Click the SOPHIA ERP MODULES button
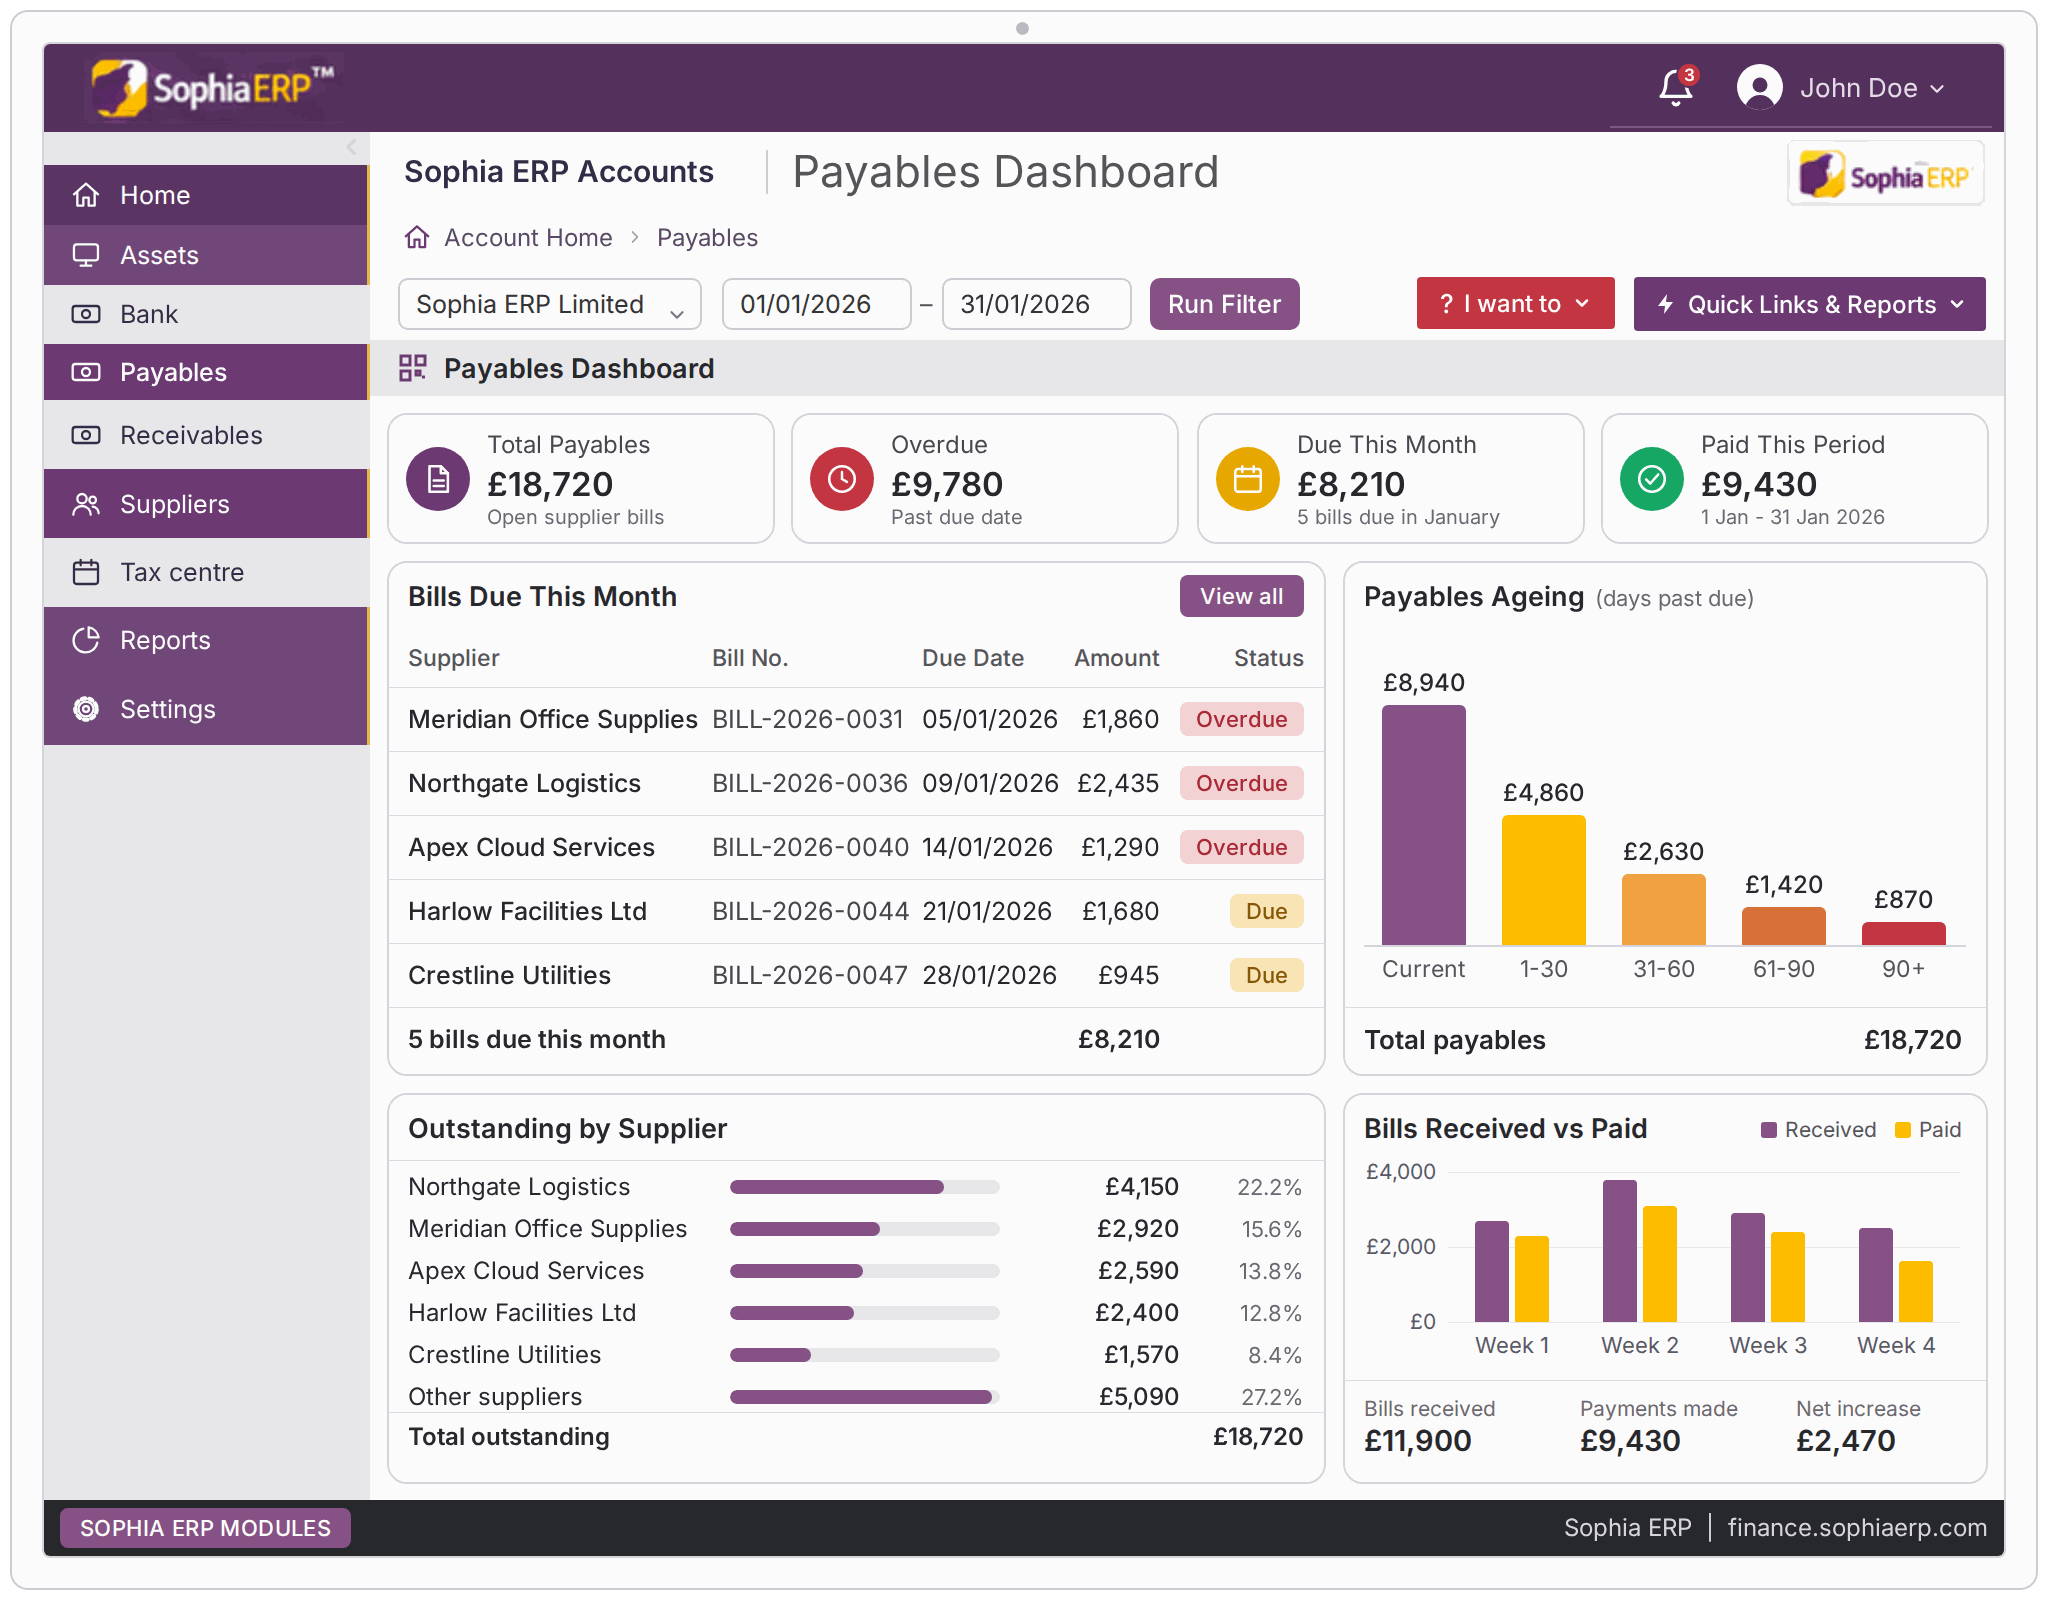The image size is (2048, 1600). 205,1528
